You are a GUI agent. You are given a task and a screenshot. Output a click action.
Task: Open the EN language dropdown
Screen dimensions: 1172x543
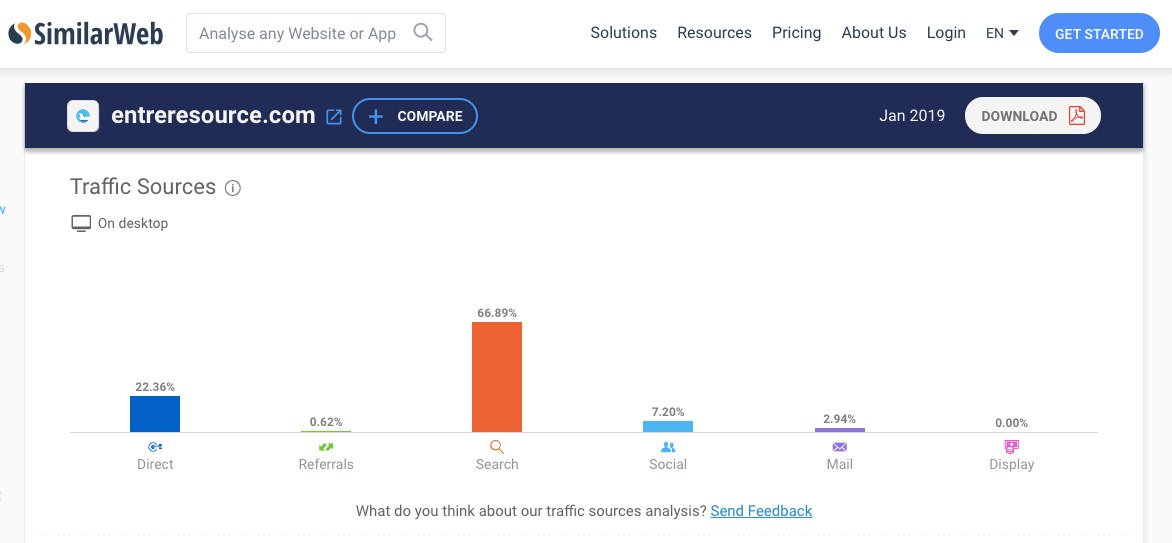point(1002,33)
